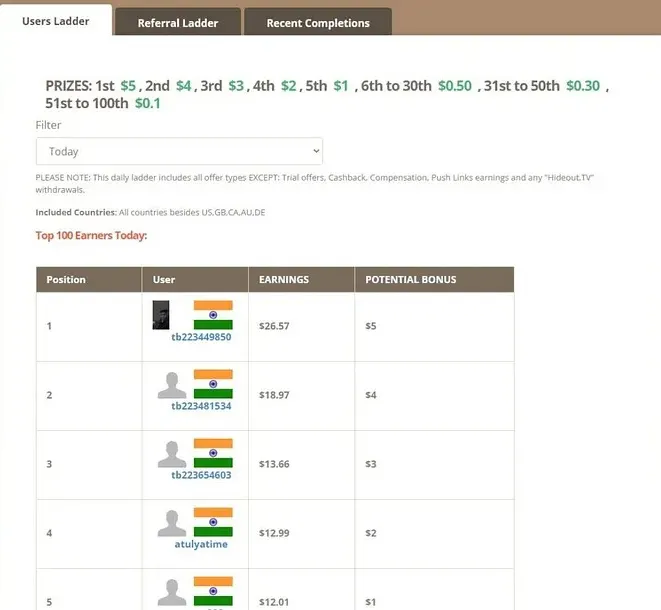This screenshot has width=661, height=610.
Task: Visit the tb223654603 user profile link
Action: [x=201, y=475]
